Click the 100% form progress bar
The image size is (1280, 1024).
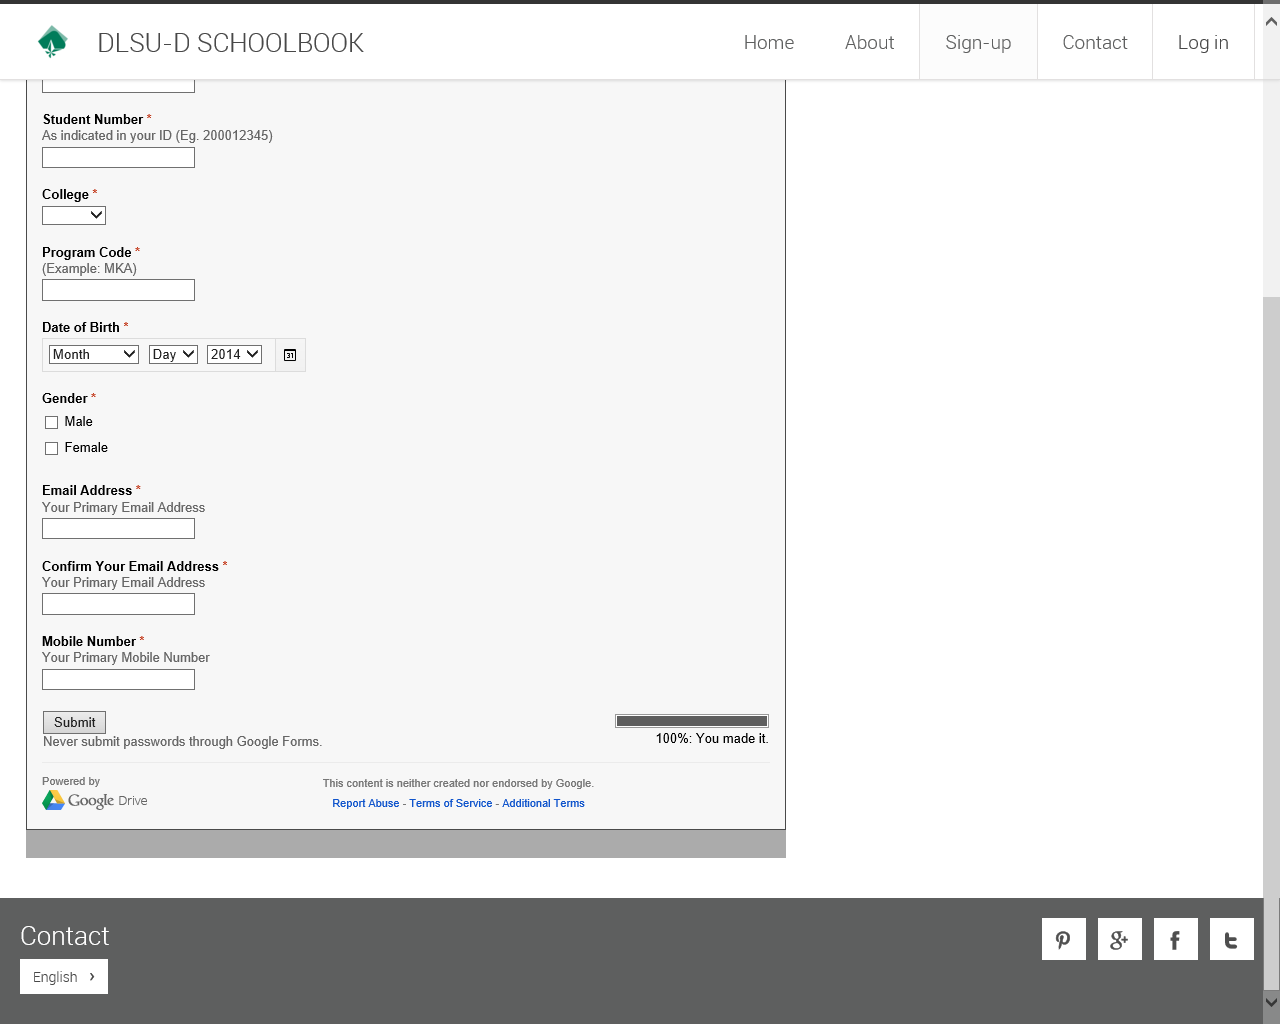pos(691,721)
